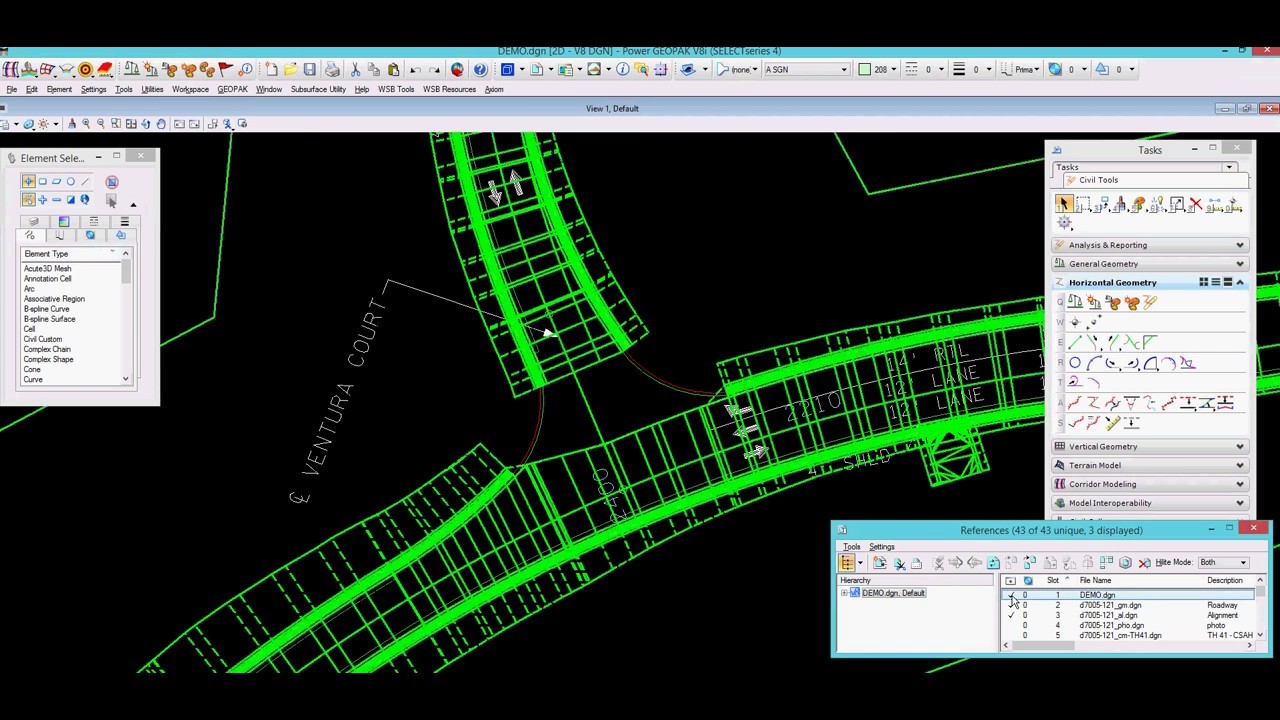This screenshot has width=1280, height=720.
Task: Open the A SGN level dropdown
Action: pos(807,69)
